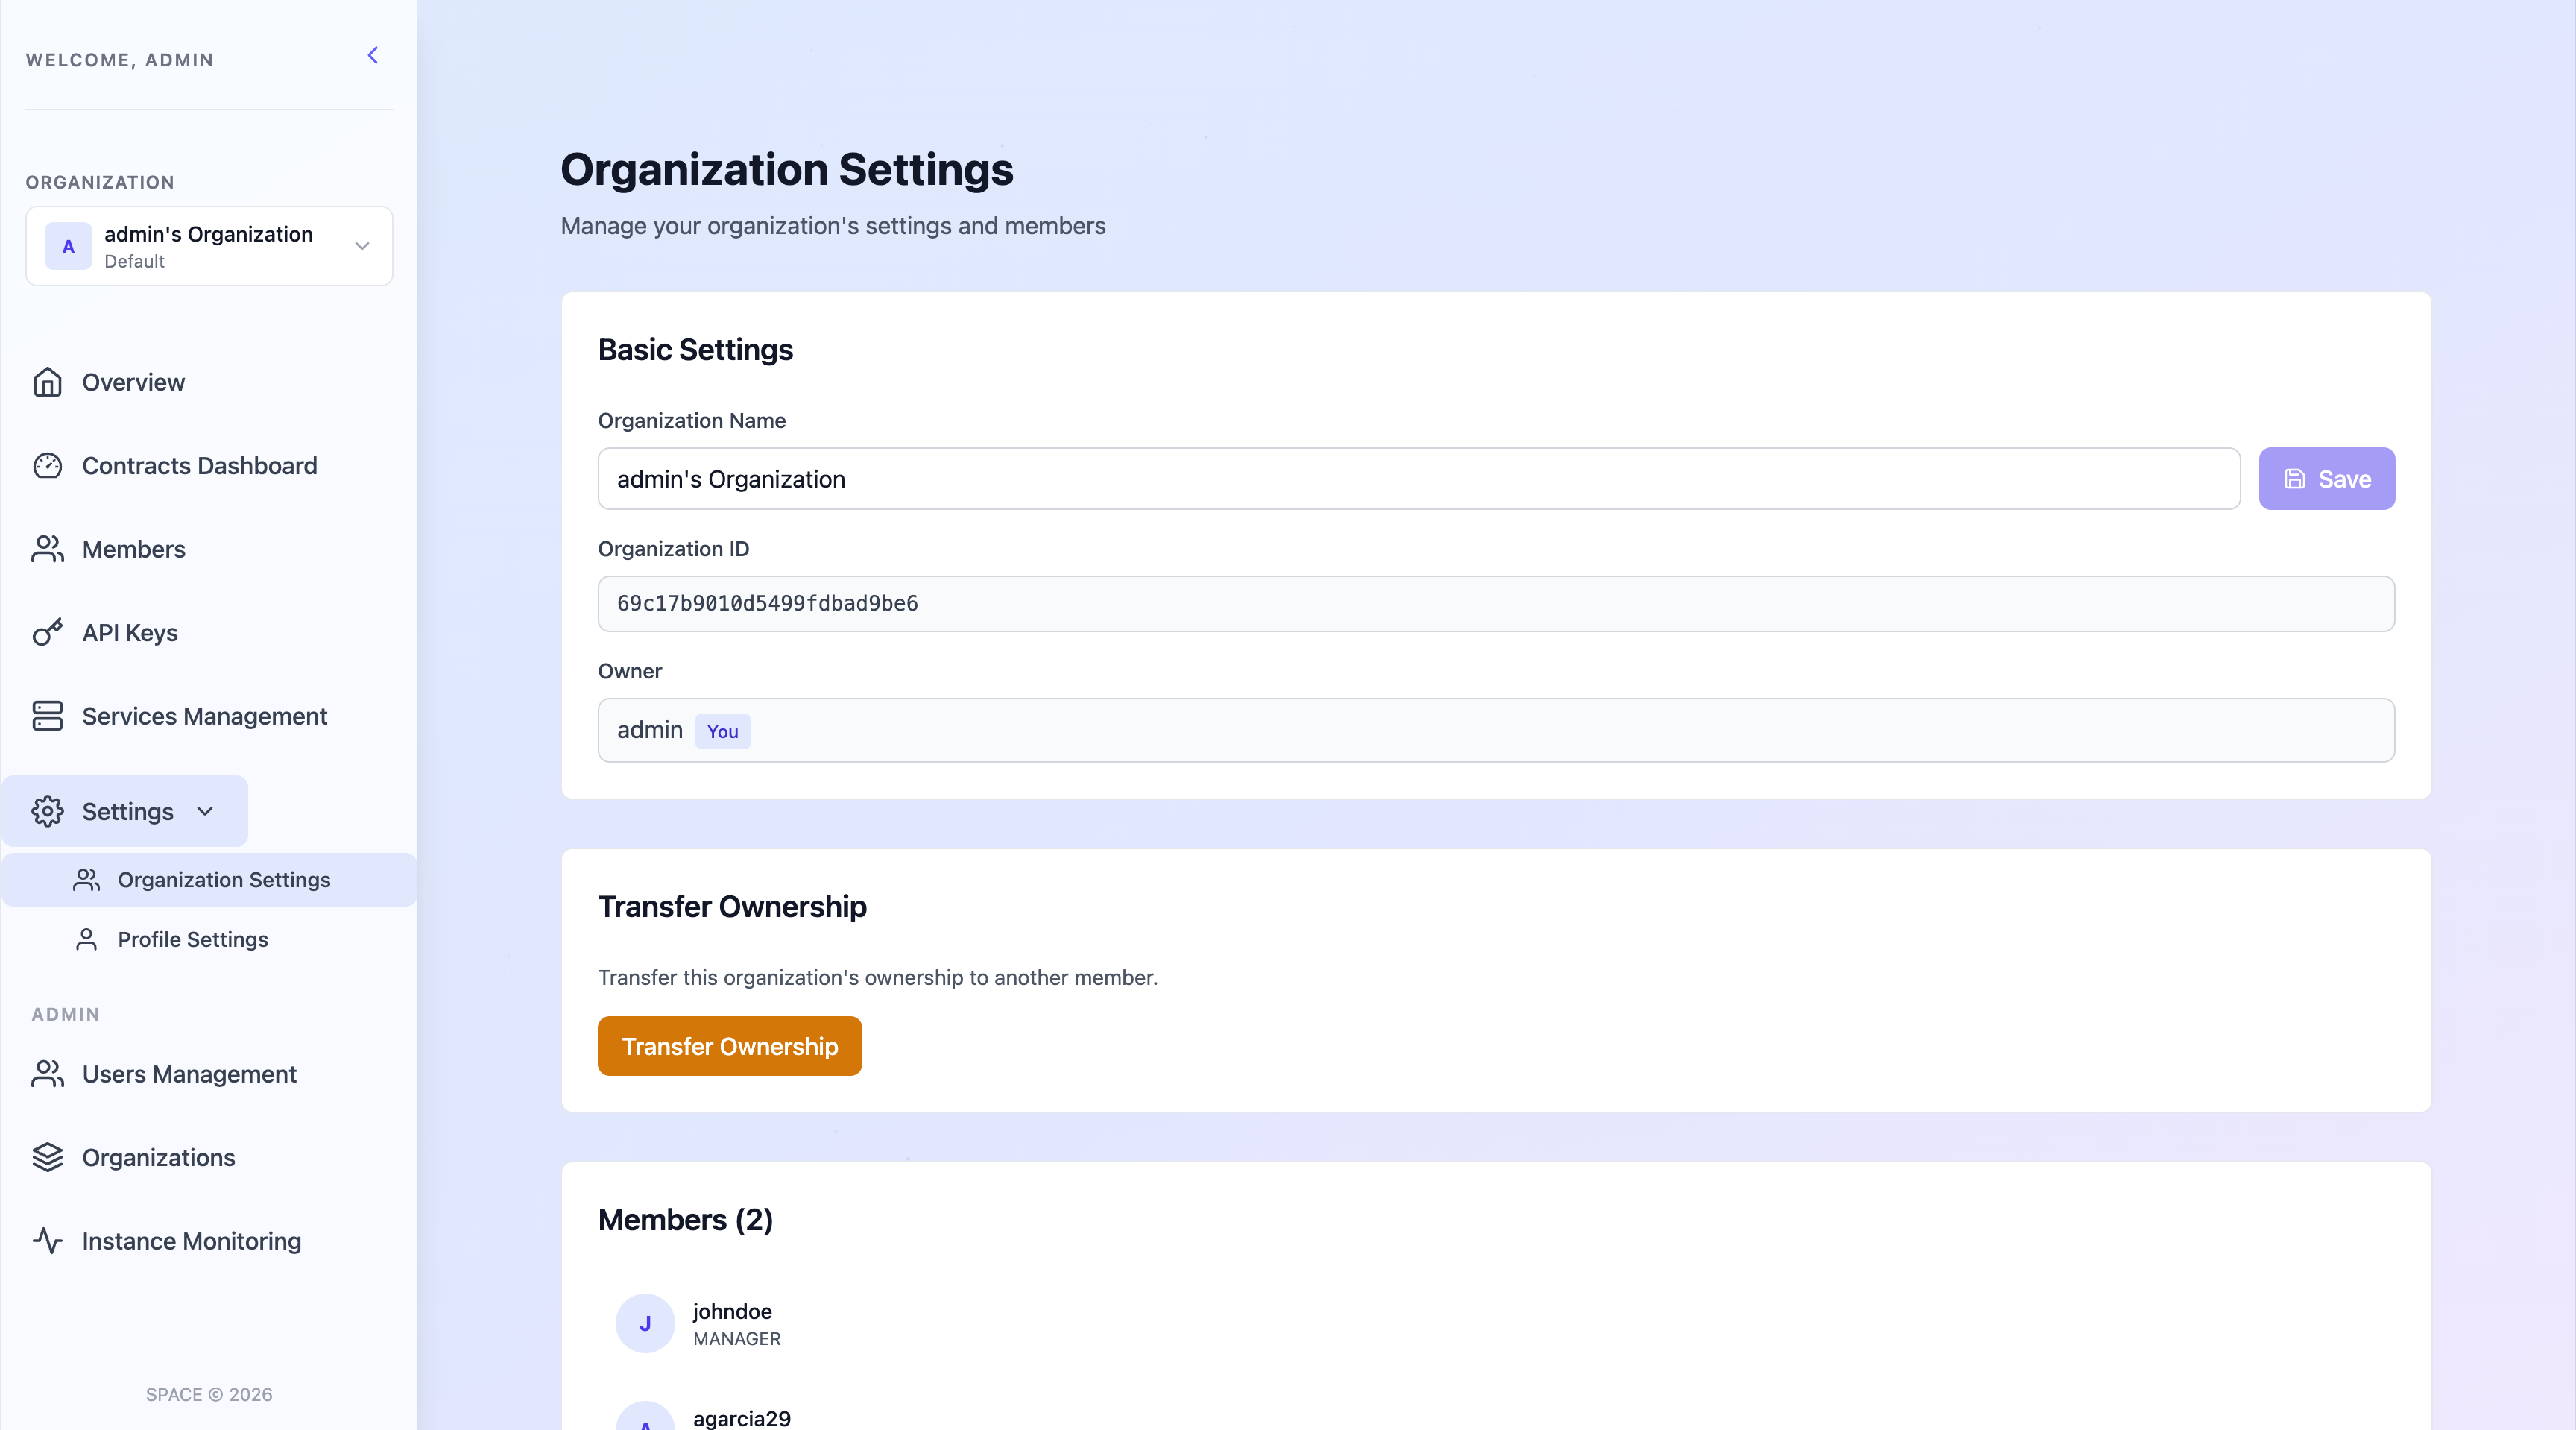Click the organization avatar letter A

(x=68, y=246)
